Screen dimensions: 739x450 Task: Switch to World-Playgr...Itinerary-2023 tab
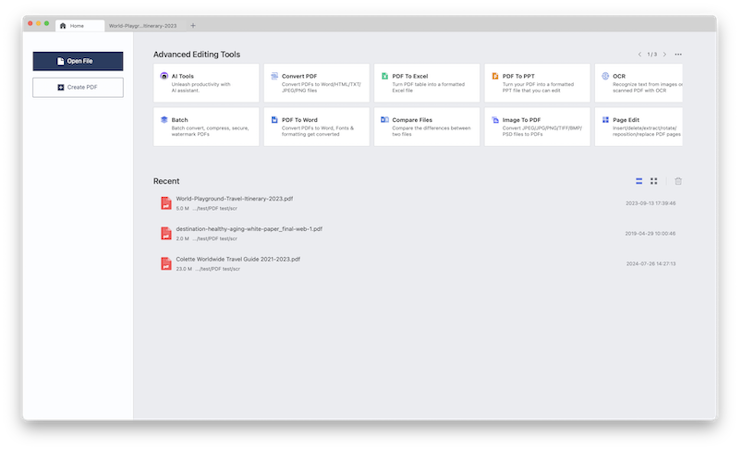click(143, 26)
